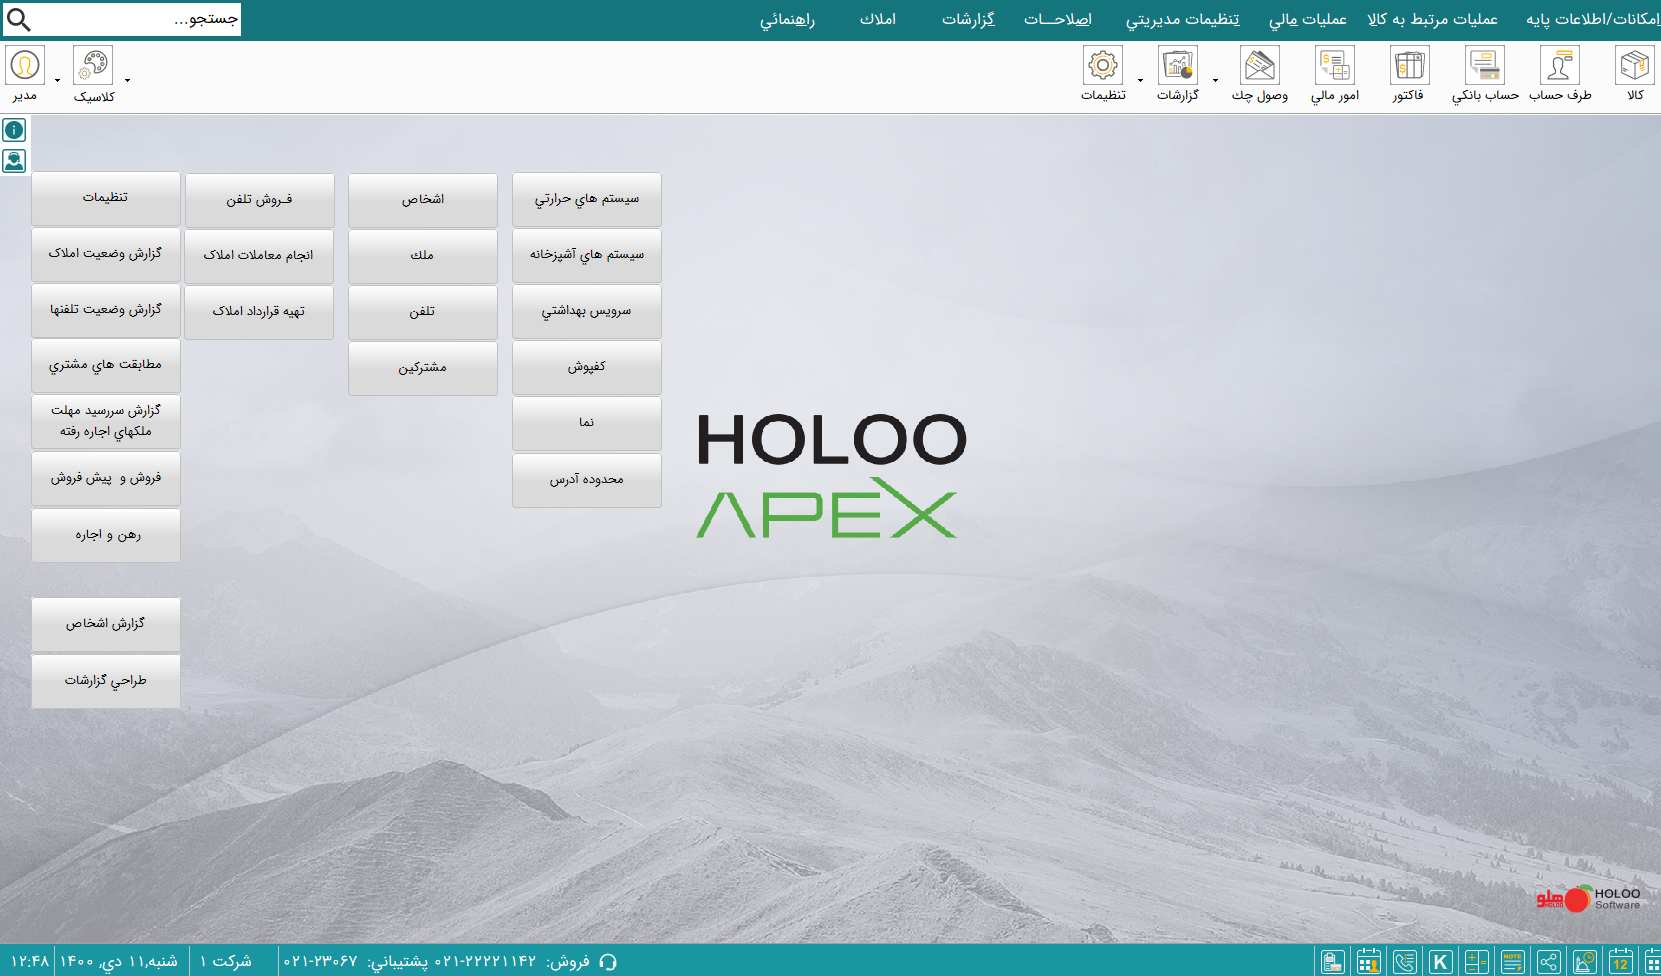Click the مطابقت هاي مشتري button
This screenshot has height=976, width=1661.
[106, 365]
